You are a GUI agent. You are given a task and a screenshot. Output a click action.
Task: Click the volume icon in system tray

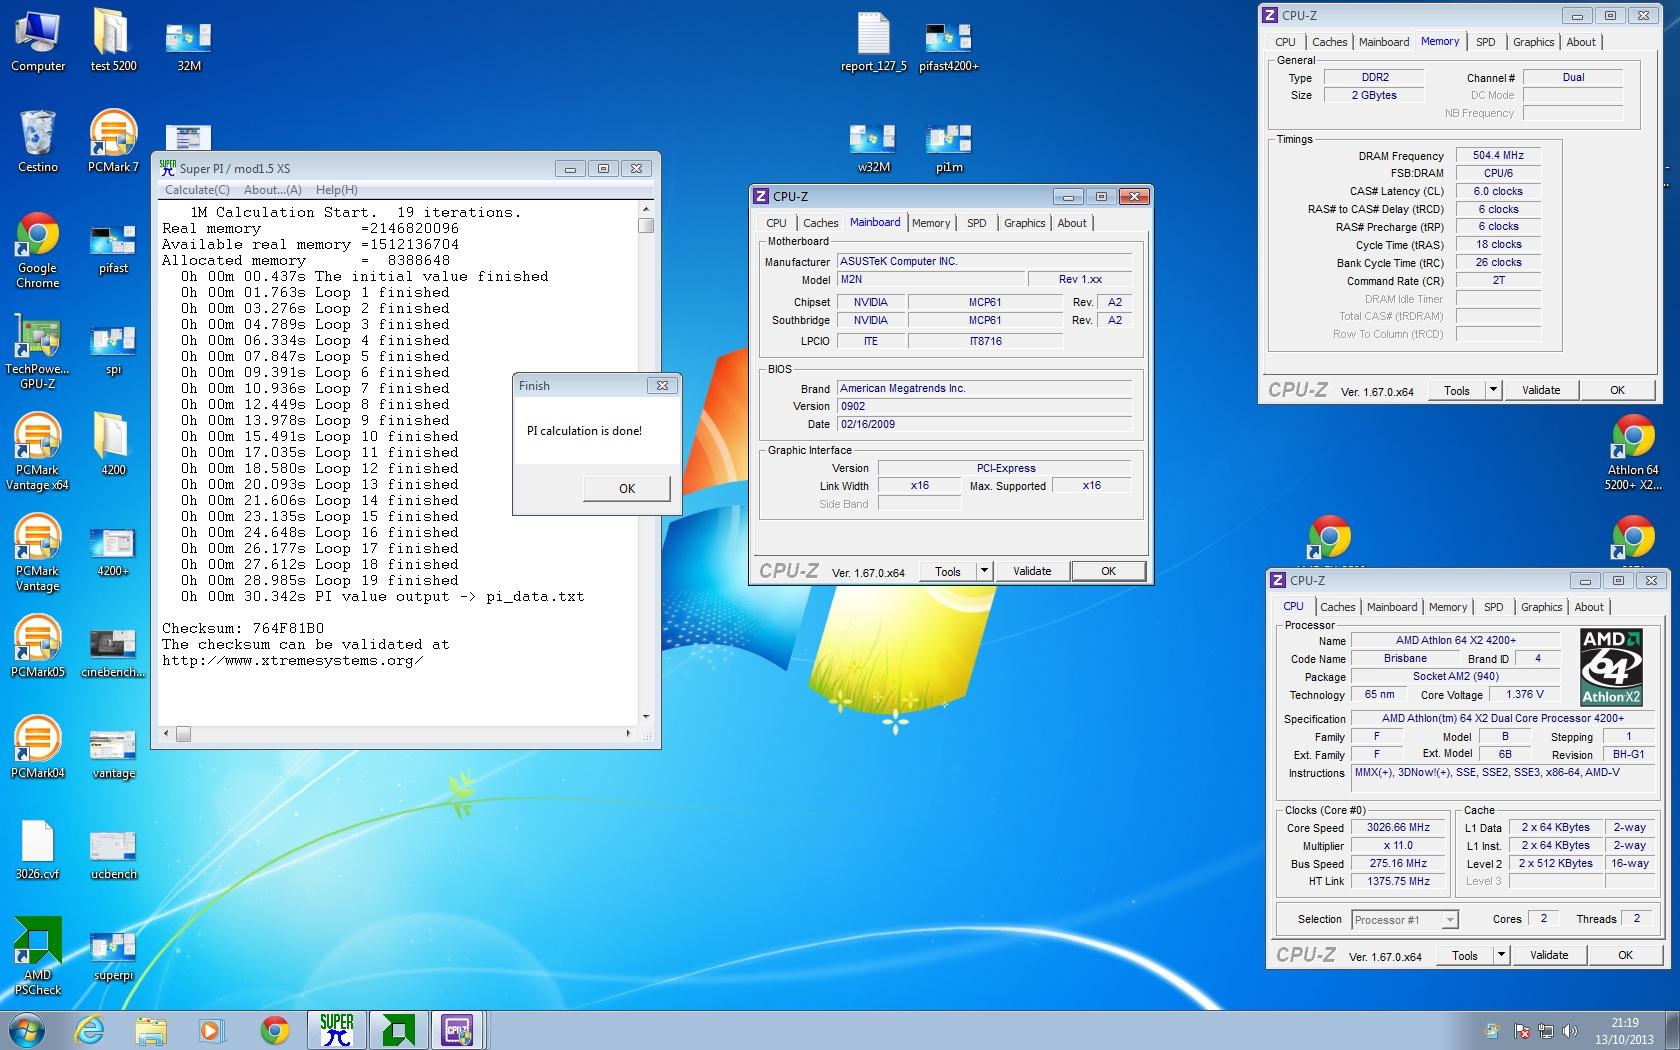[x=1570, y=1030]
